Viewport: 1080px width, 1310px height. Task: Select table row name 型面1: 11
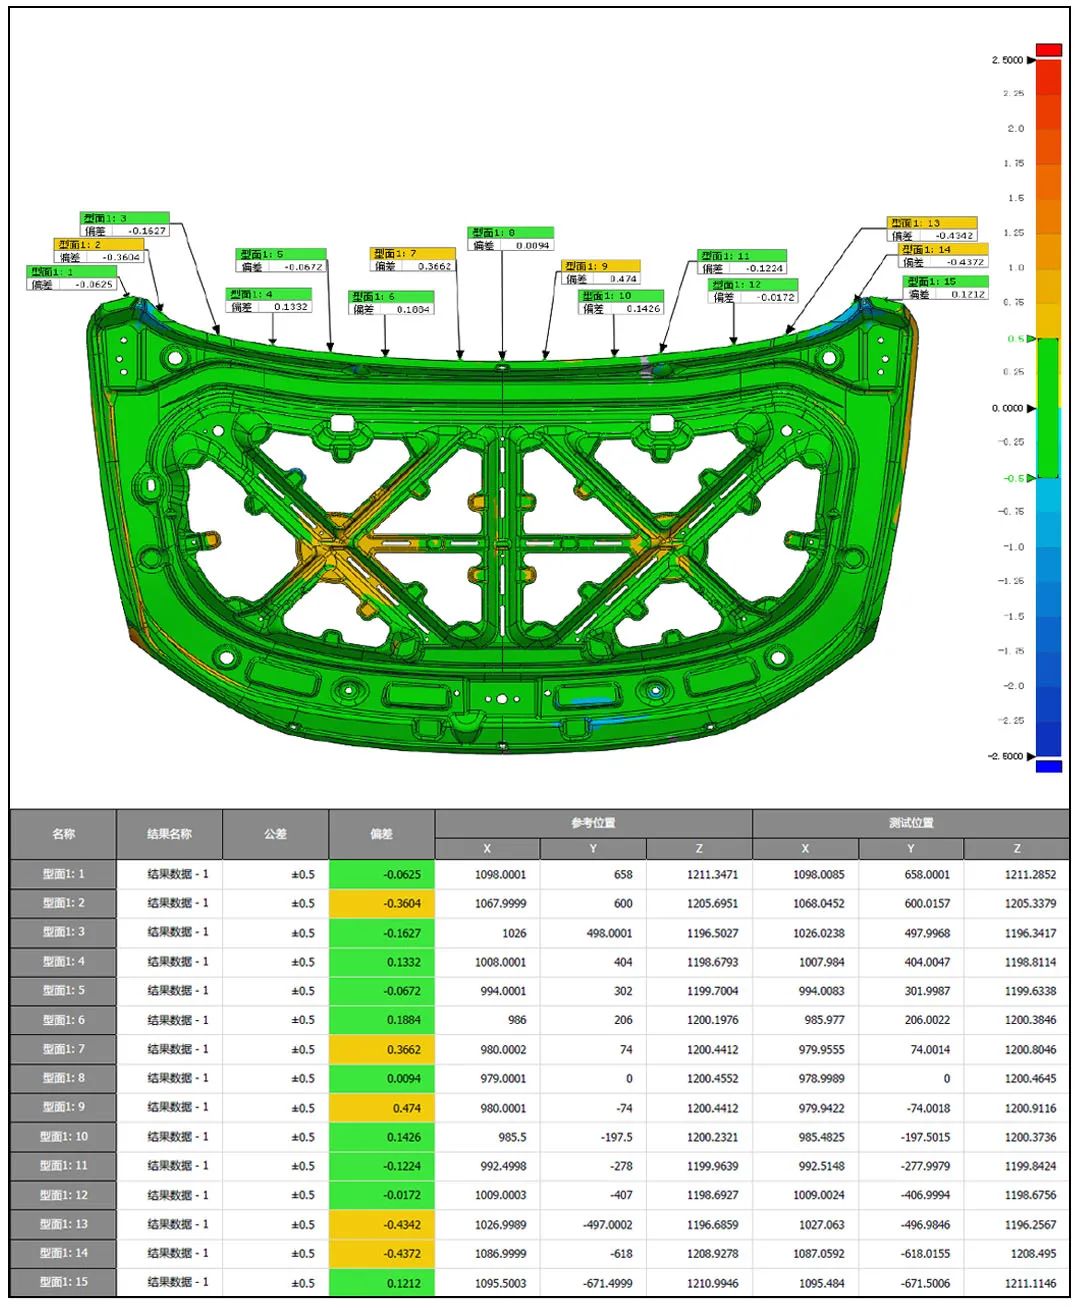coord(64,1166)
